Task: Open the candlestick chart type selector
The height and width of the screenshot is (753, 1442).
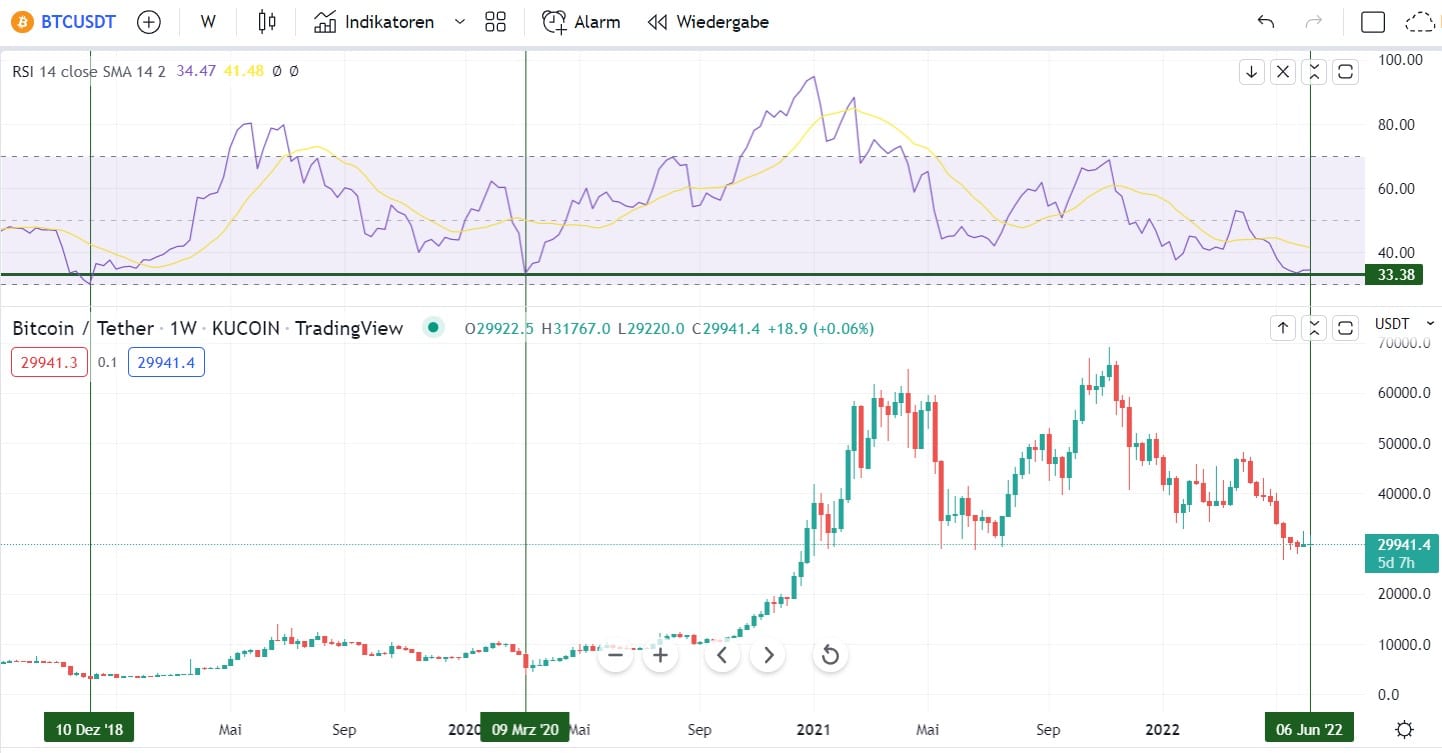Action: [x=266, y=22]
